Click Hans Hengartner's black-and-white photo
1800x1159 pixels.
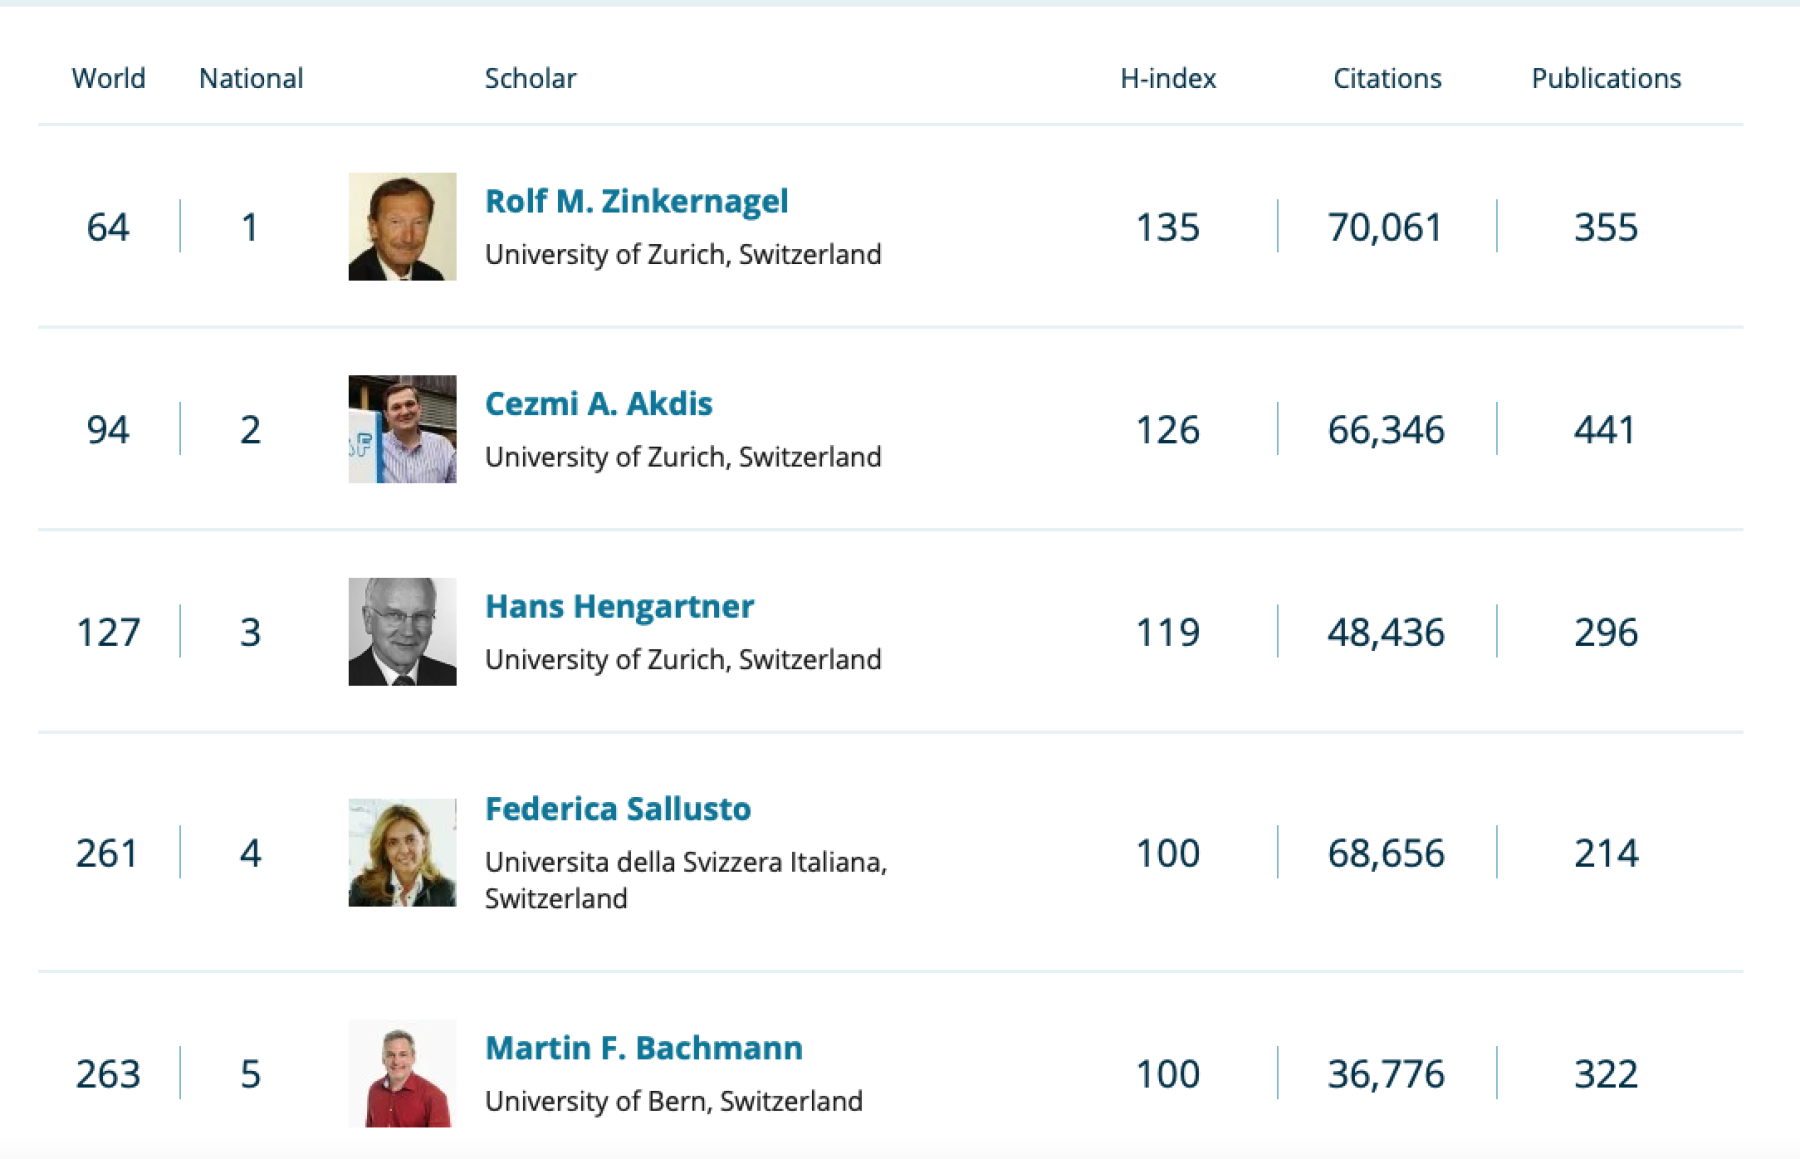pyautogui.click(x=402, y=632)
